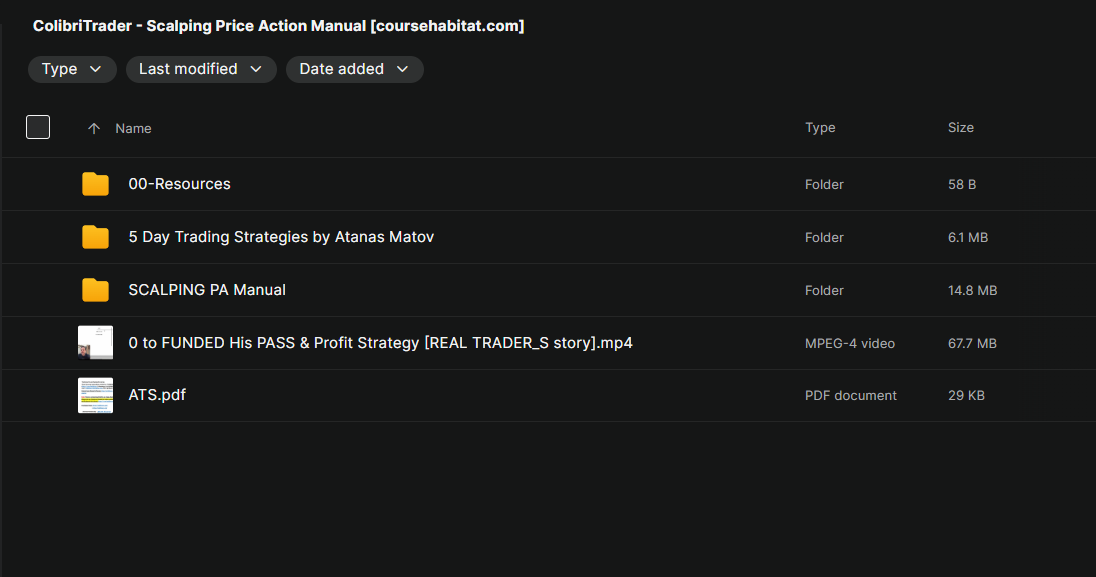Tick the select-all checkbox in header
This screenshot has height=577, width=1096.
[38, 127]
